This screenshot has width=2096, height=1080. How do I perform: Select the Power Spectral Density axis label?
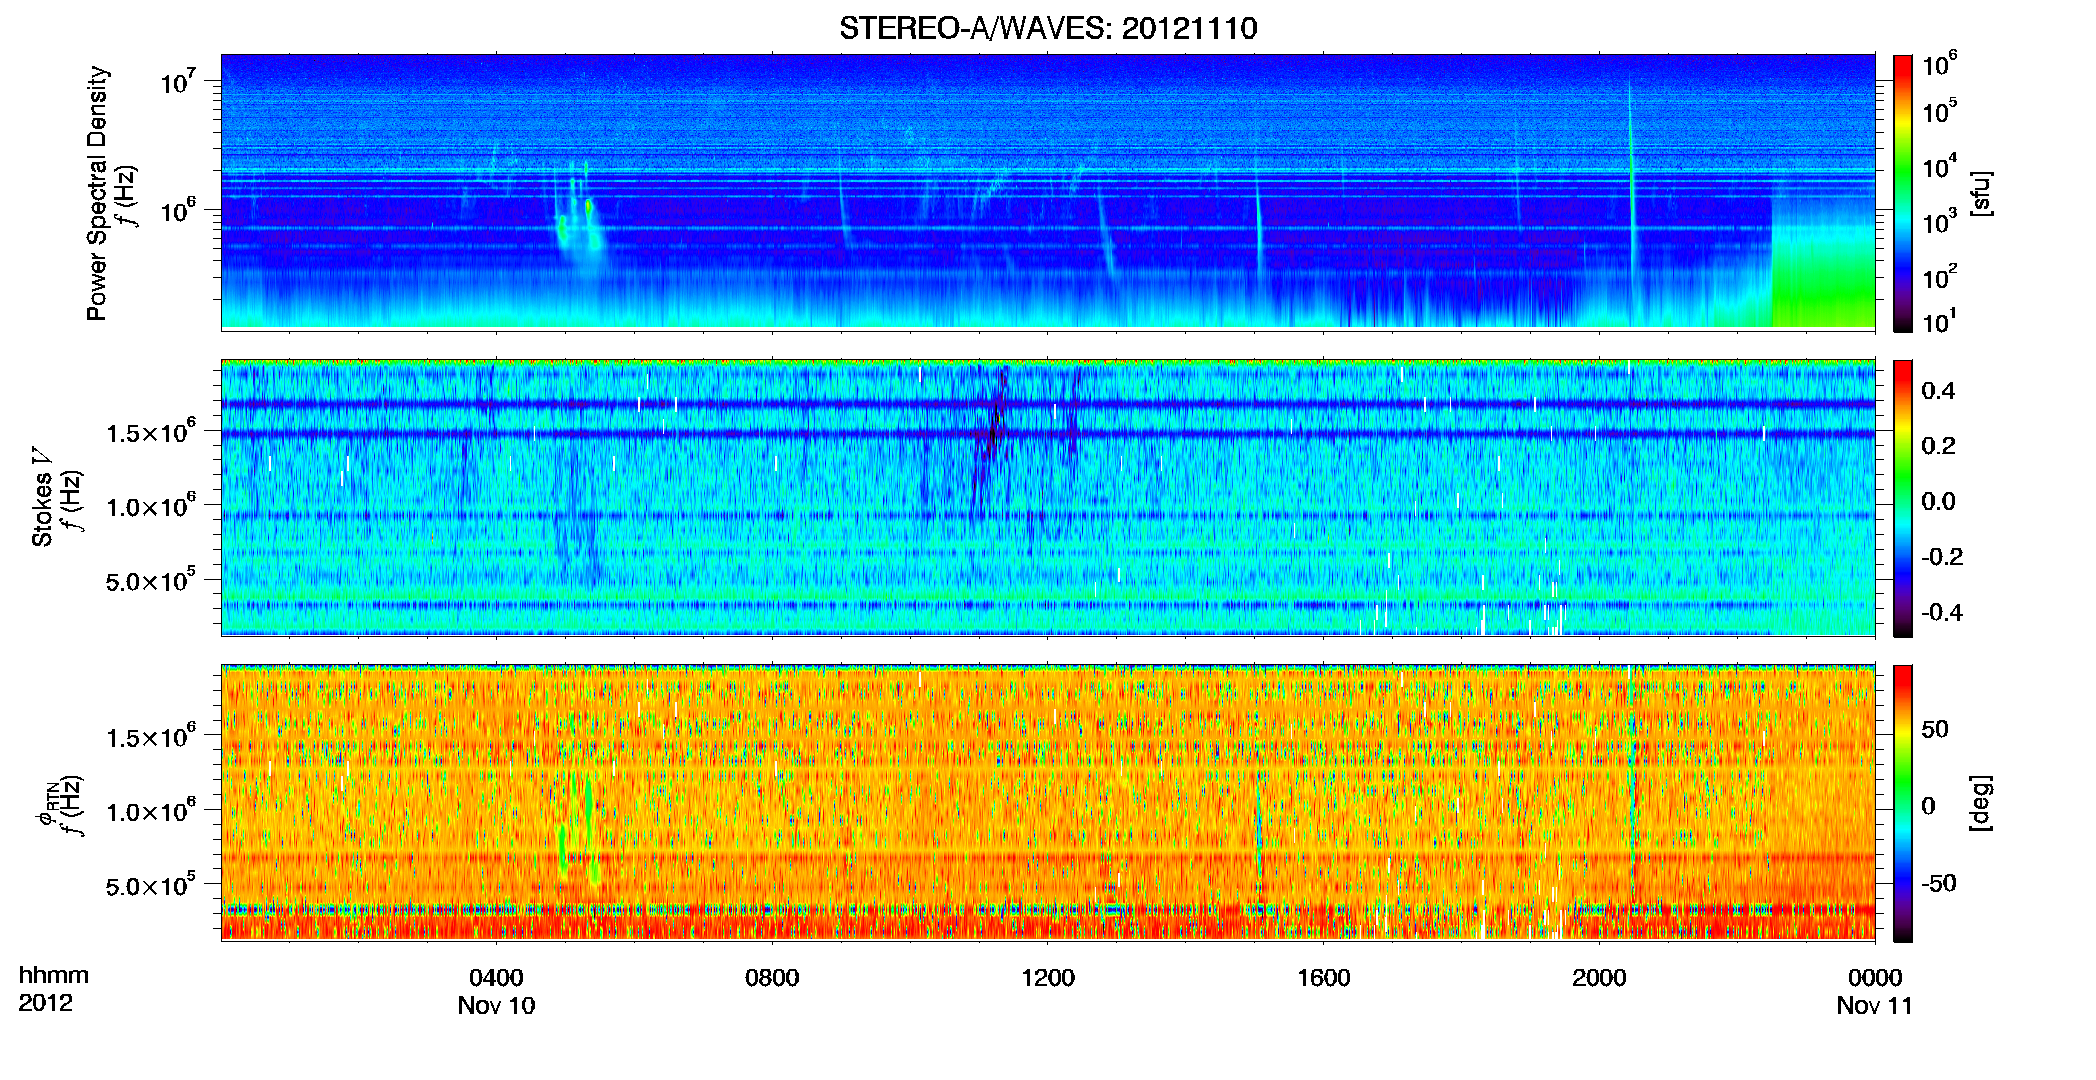pyautogui.click(x=96, y=193)
